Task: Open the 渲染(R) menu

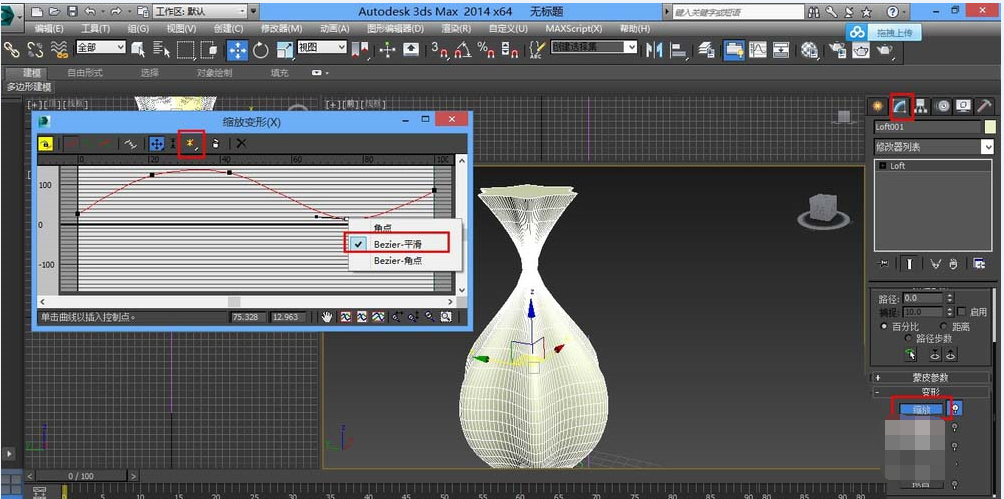Action: [x=456, y=29]
